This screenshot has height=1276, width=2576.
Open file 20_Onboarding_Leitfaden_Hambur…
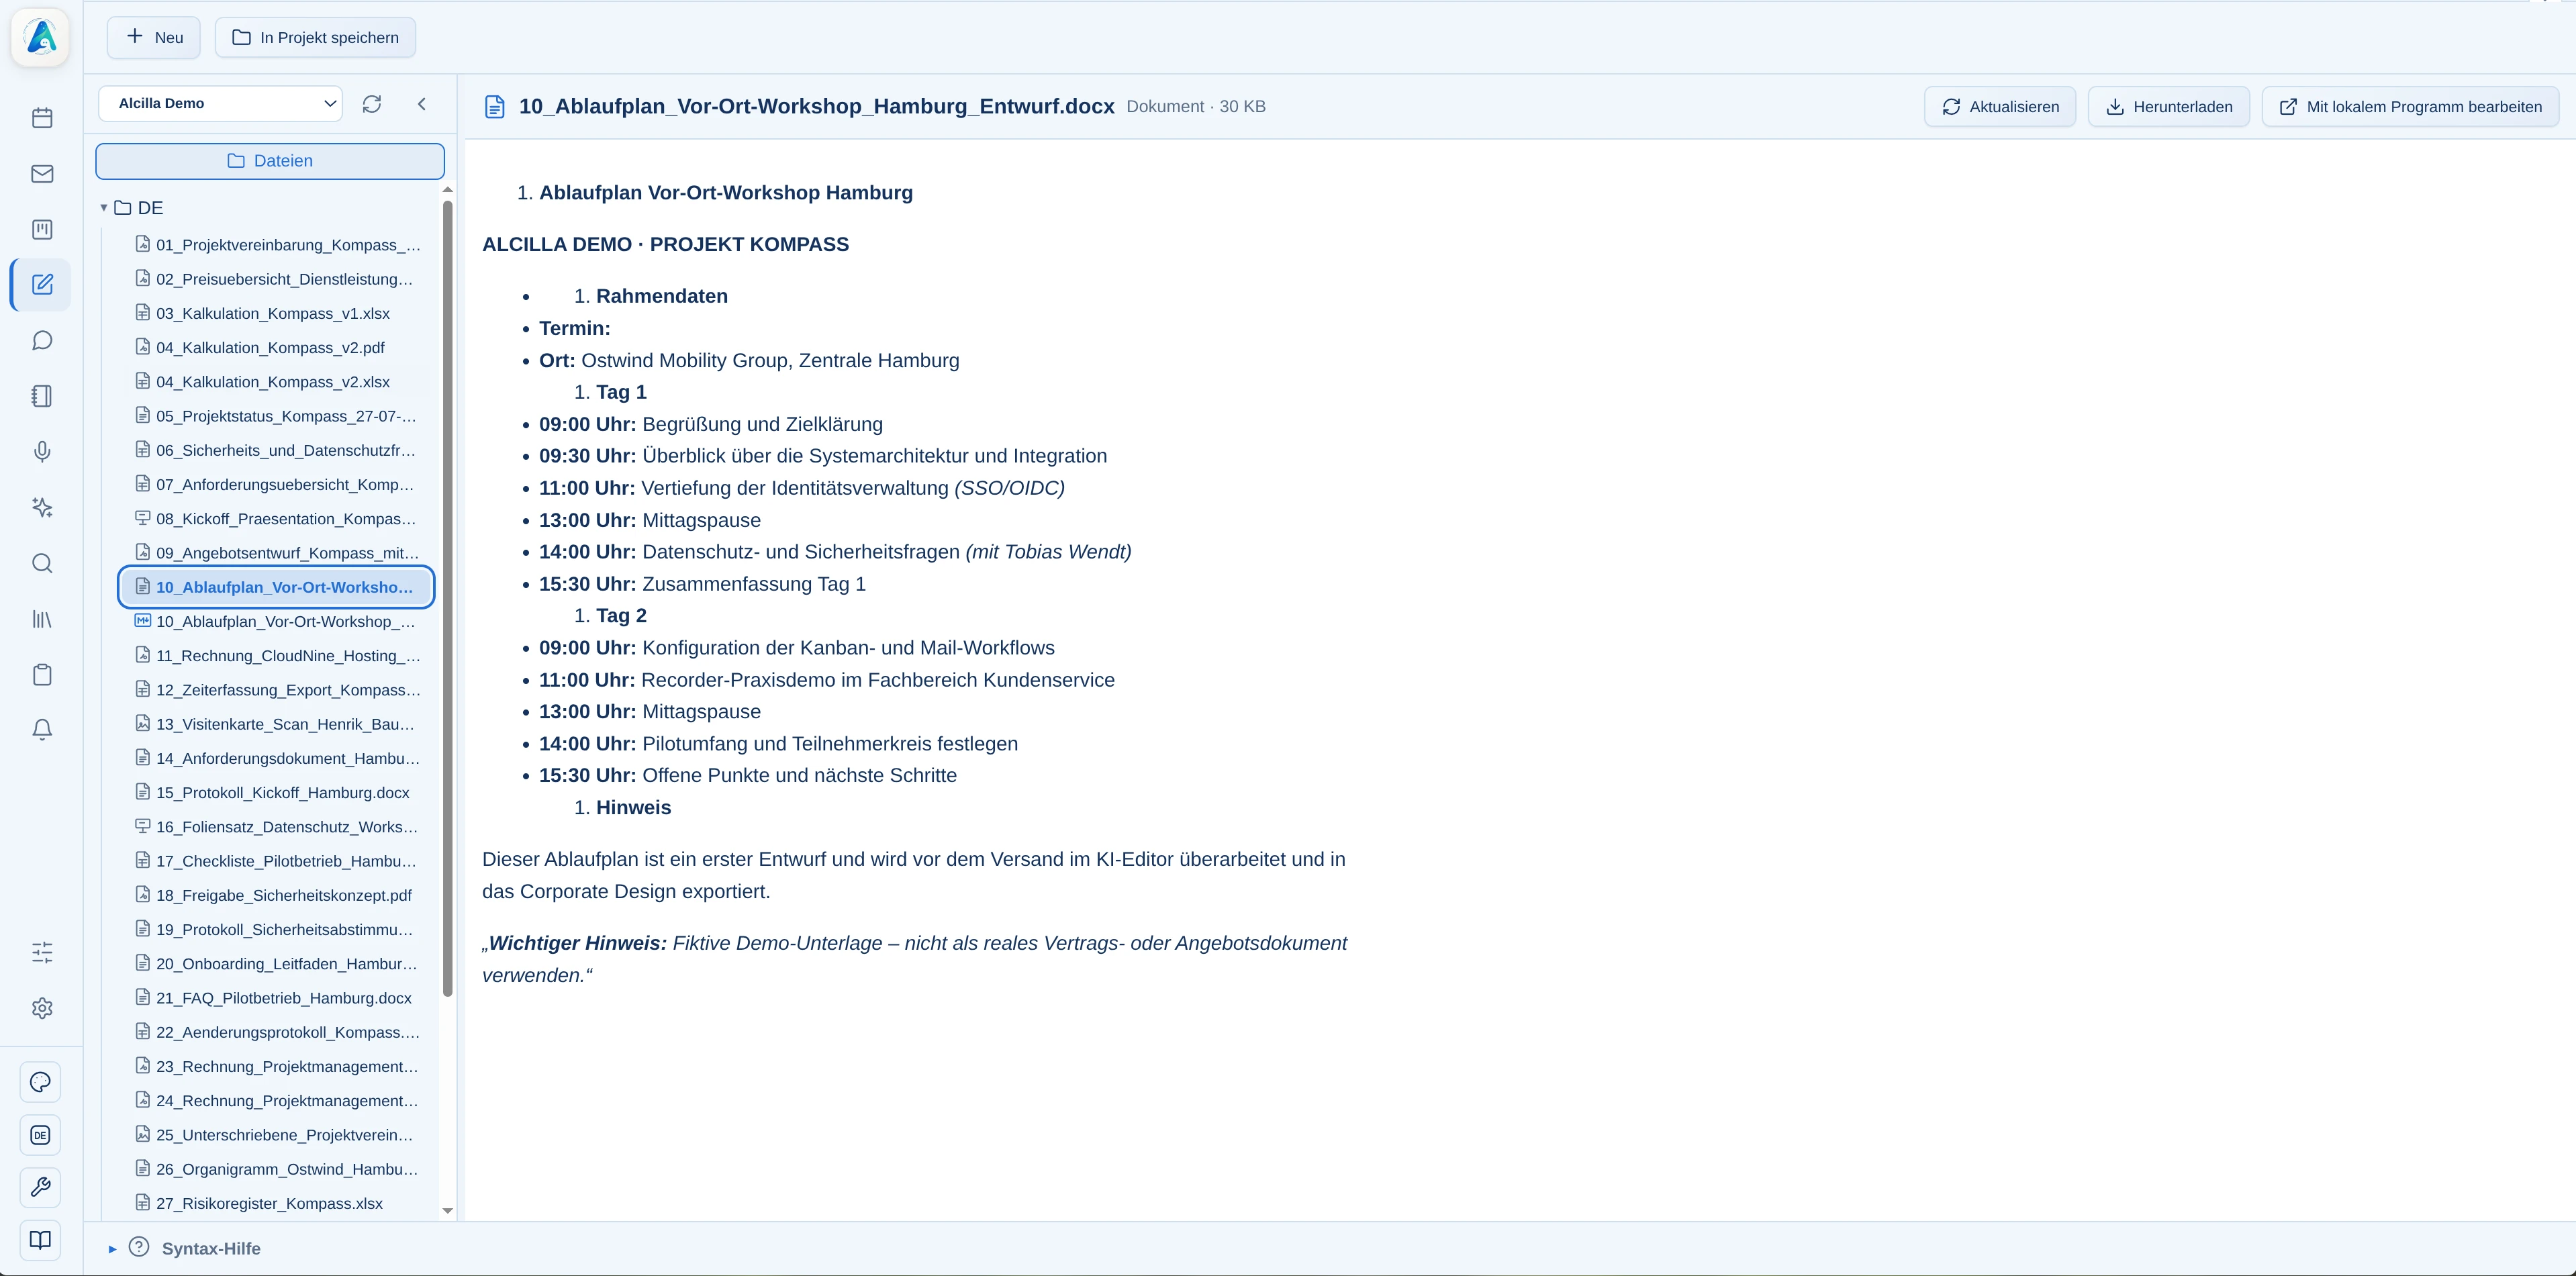277,964
